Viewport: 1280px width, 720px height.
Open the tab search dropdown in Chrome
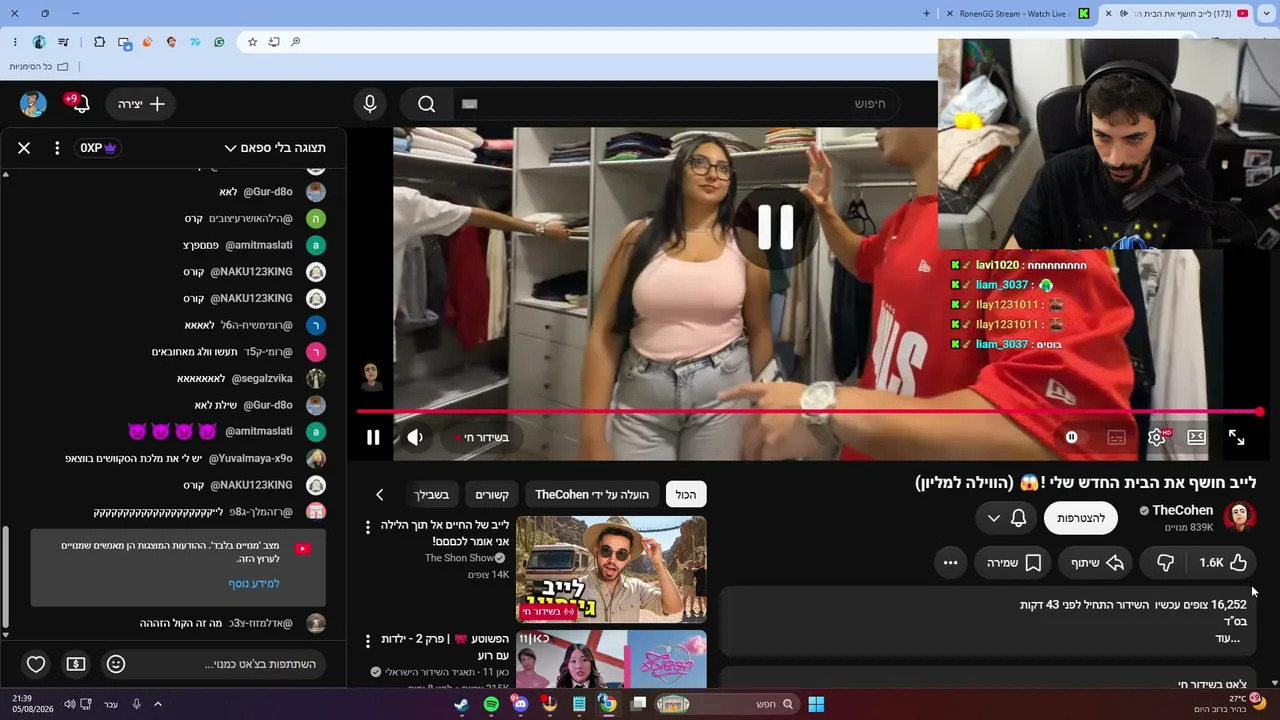pos(1266,14)
